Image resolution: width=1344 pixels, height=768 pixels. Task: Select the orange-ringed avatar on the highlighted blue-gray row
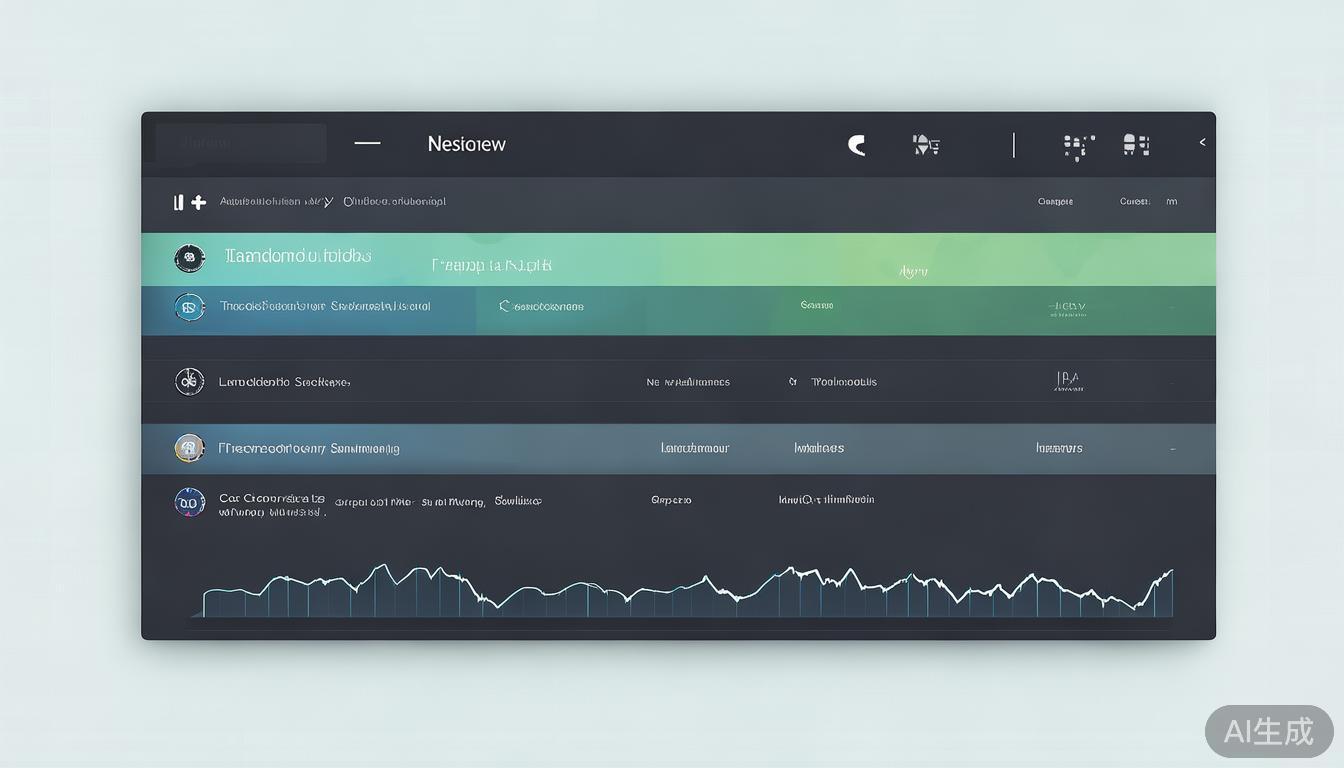click(189, 448)
